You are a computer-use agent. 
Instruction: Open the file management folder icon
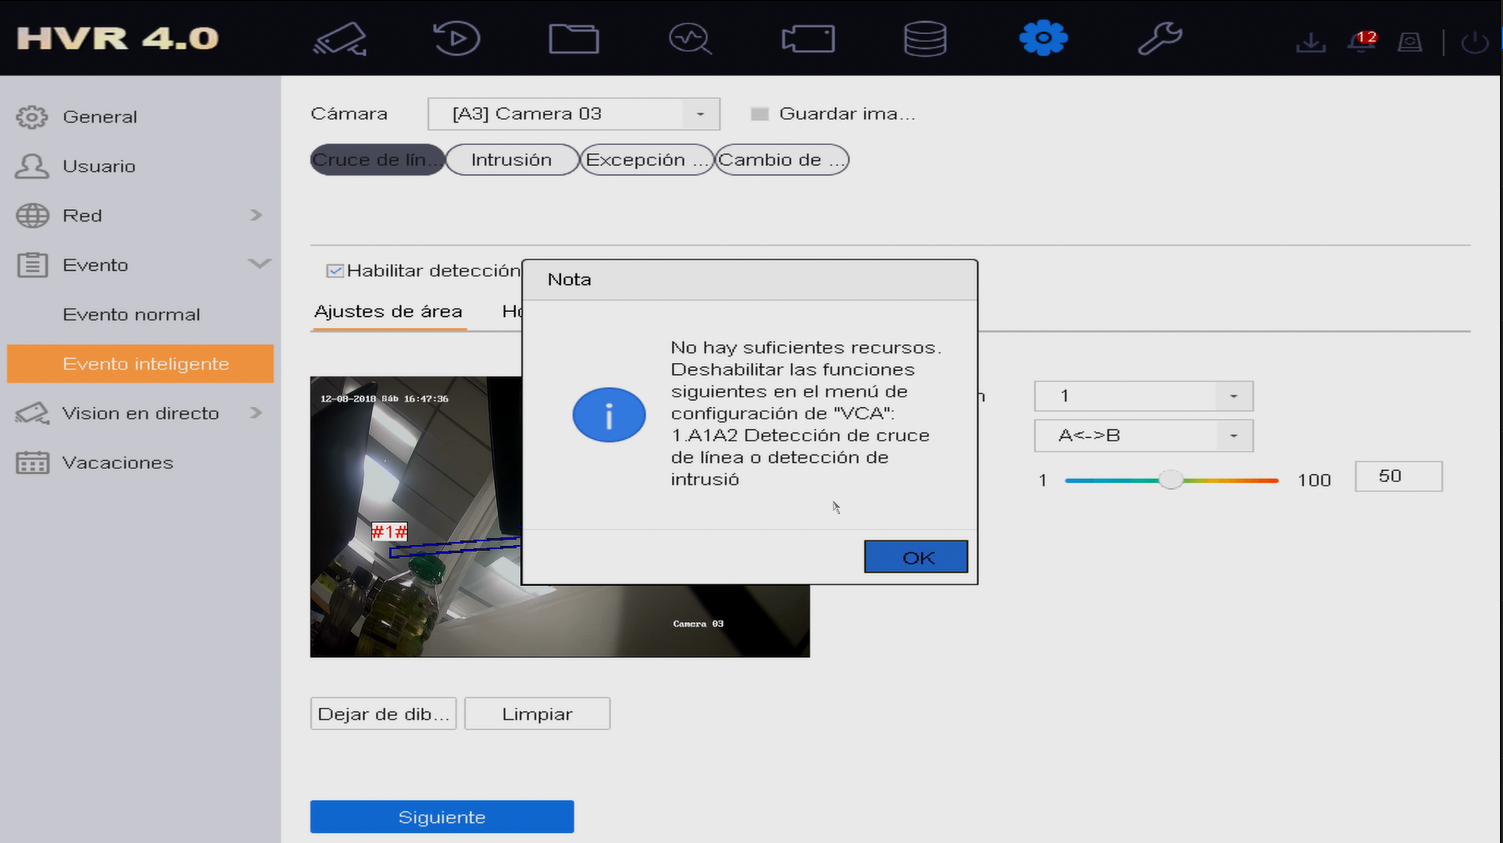tap(574, 39)
